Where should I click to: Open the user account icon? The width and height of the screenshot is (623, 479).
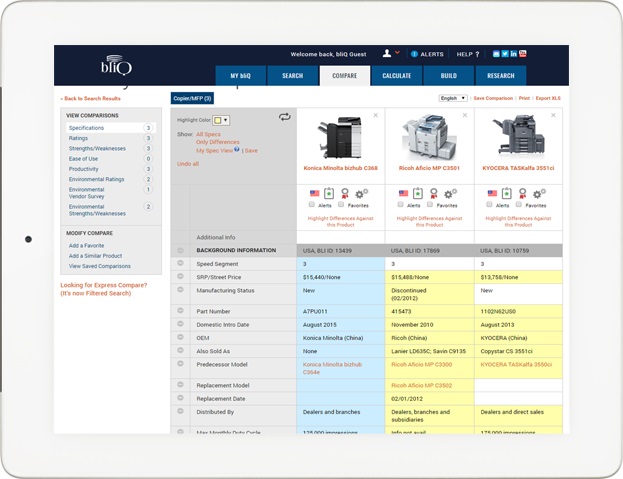pos(387,53)
